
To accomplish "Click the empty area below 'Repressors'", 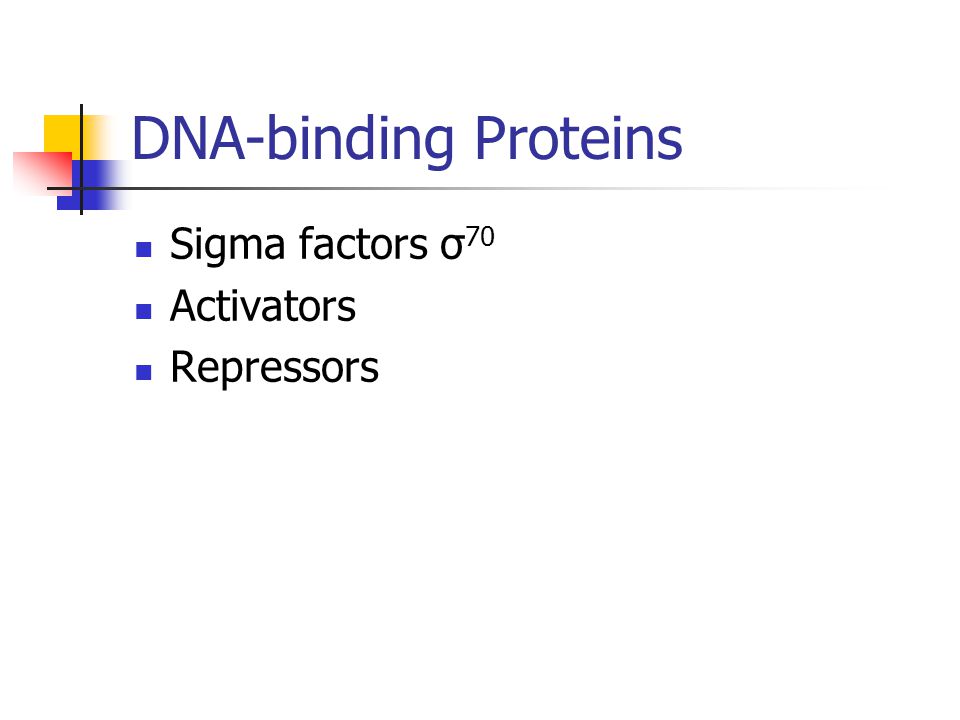I will coord(429,520).
